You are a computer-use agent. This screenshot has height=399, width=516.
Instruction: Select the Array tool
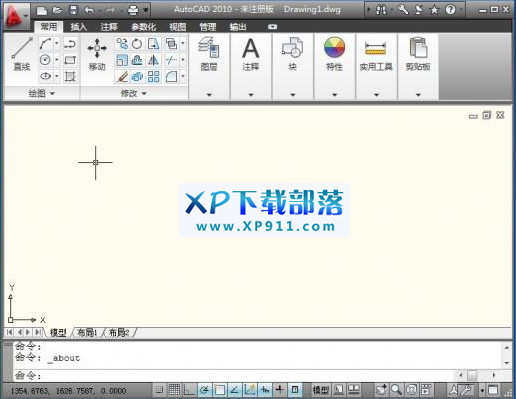(153, 77)
